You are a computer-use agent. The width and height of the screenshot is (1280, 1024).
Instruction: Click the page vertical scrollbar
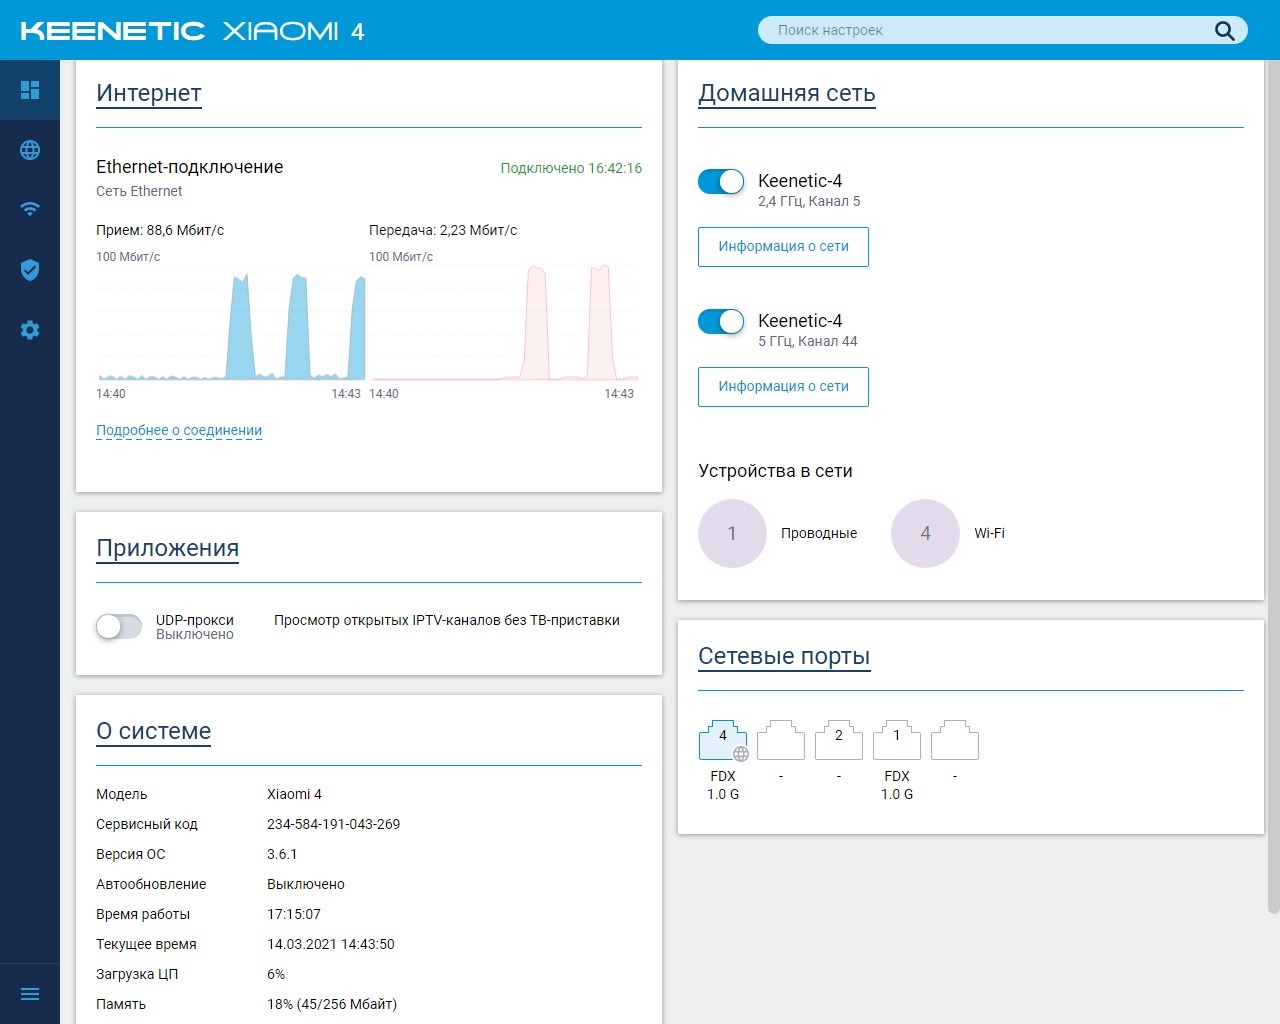point(1273,485)
